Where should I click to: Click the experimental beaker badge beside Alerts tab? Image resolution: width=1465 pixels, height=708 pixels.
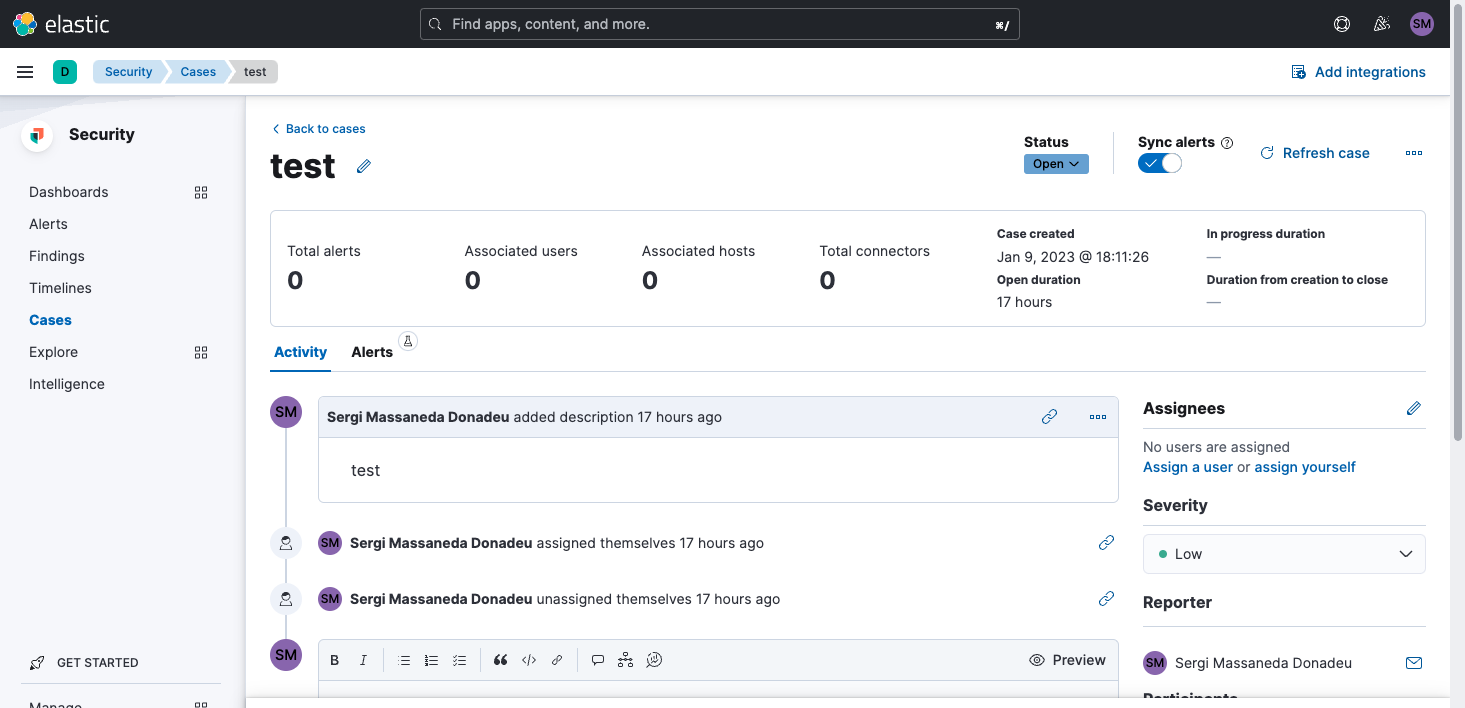(x=407, y=341)
